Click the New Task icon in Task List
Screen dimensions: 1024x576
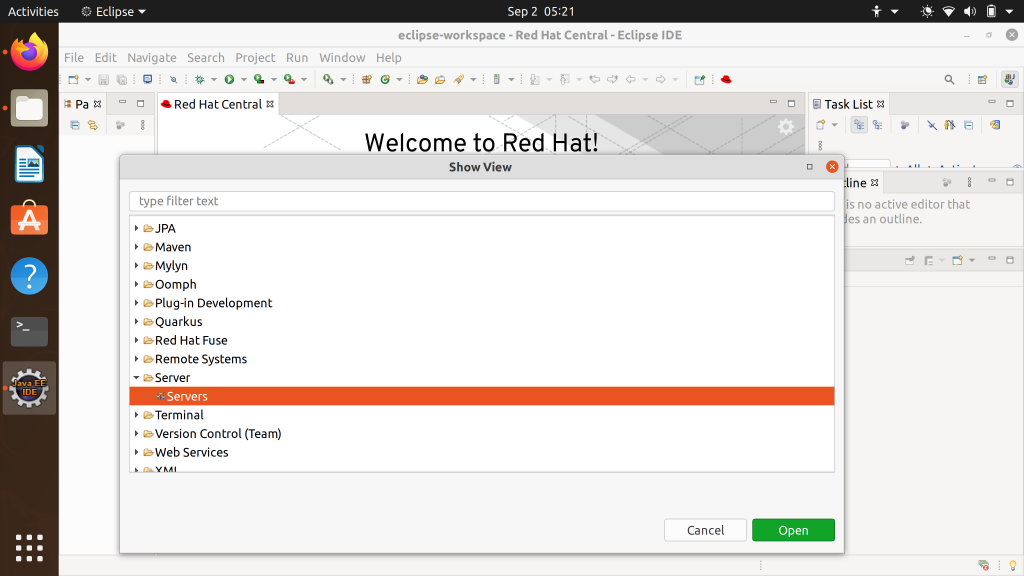(x=821, y=125)
